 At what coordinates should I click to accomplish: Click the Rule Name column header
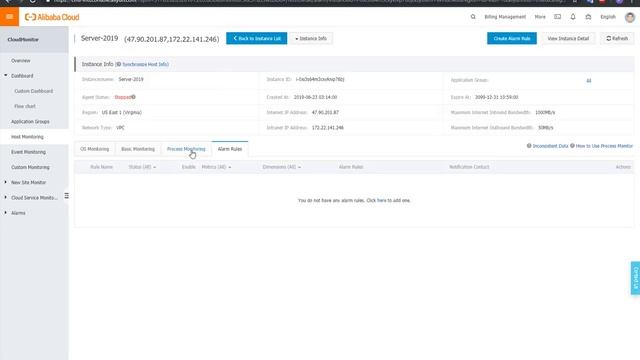[101, 167]
